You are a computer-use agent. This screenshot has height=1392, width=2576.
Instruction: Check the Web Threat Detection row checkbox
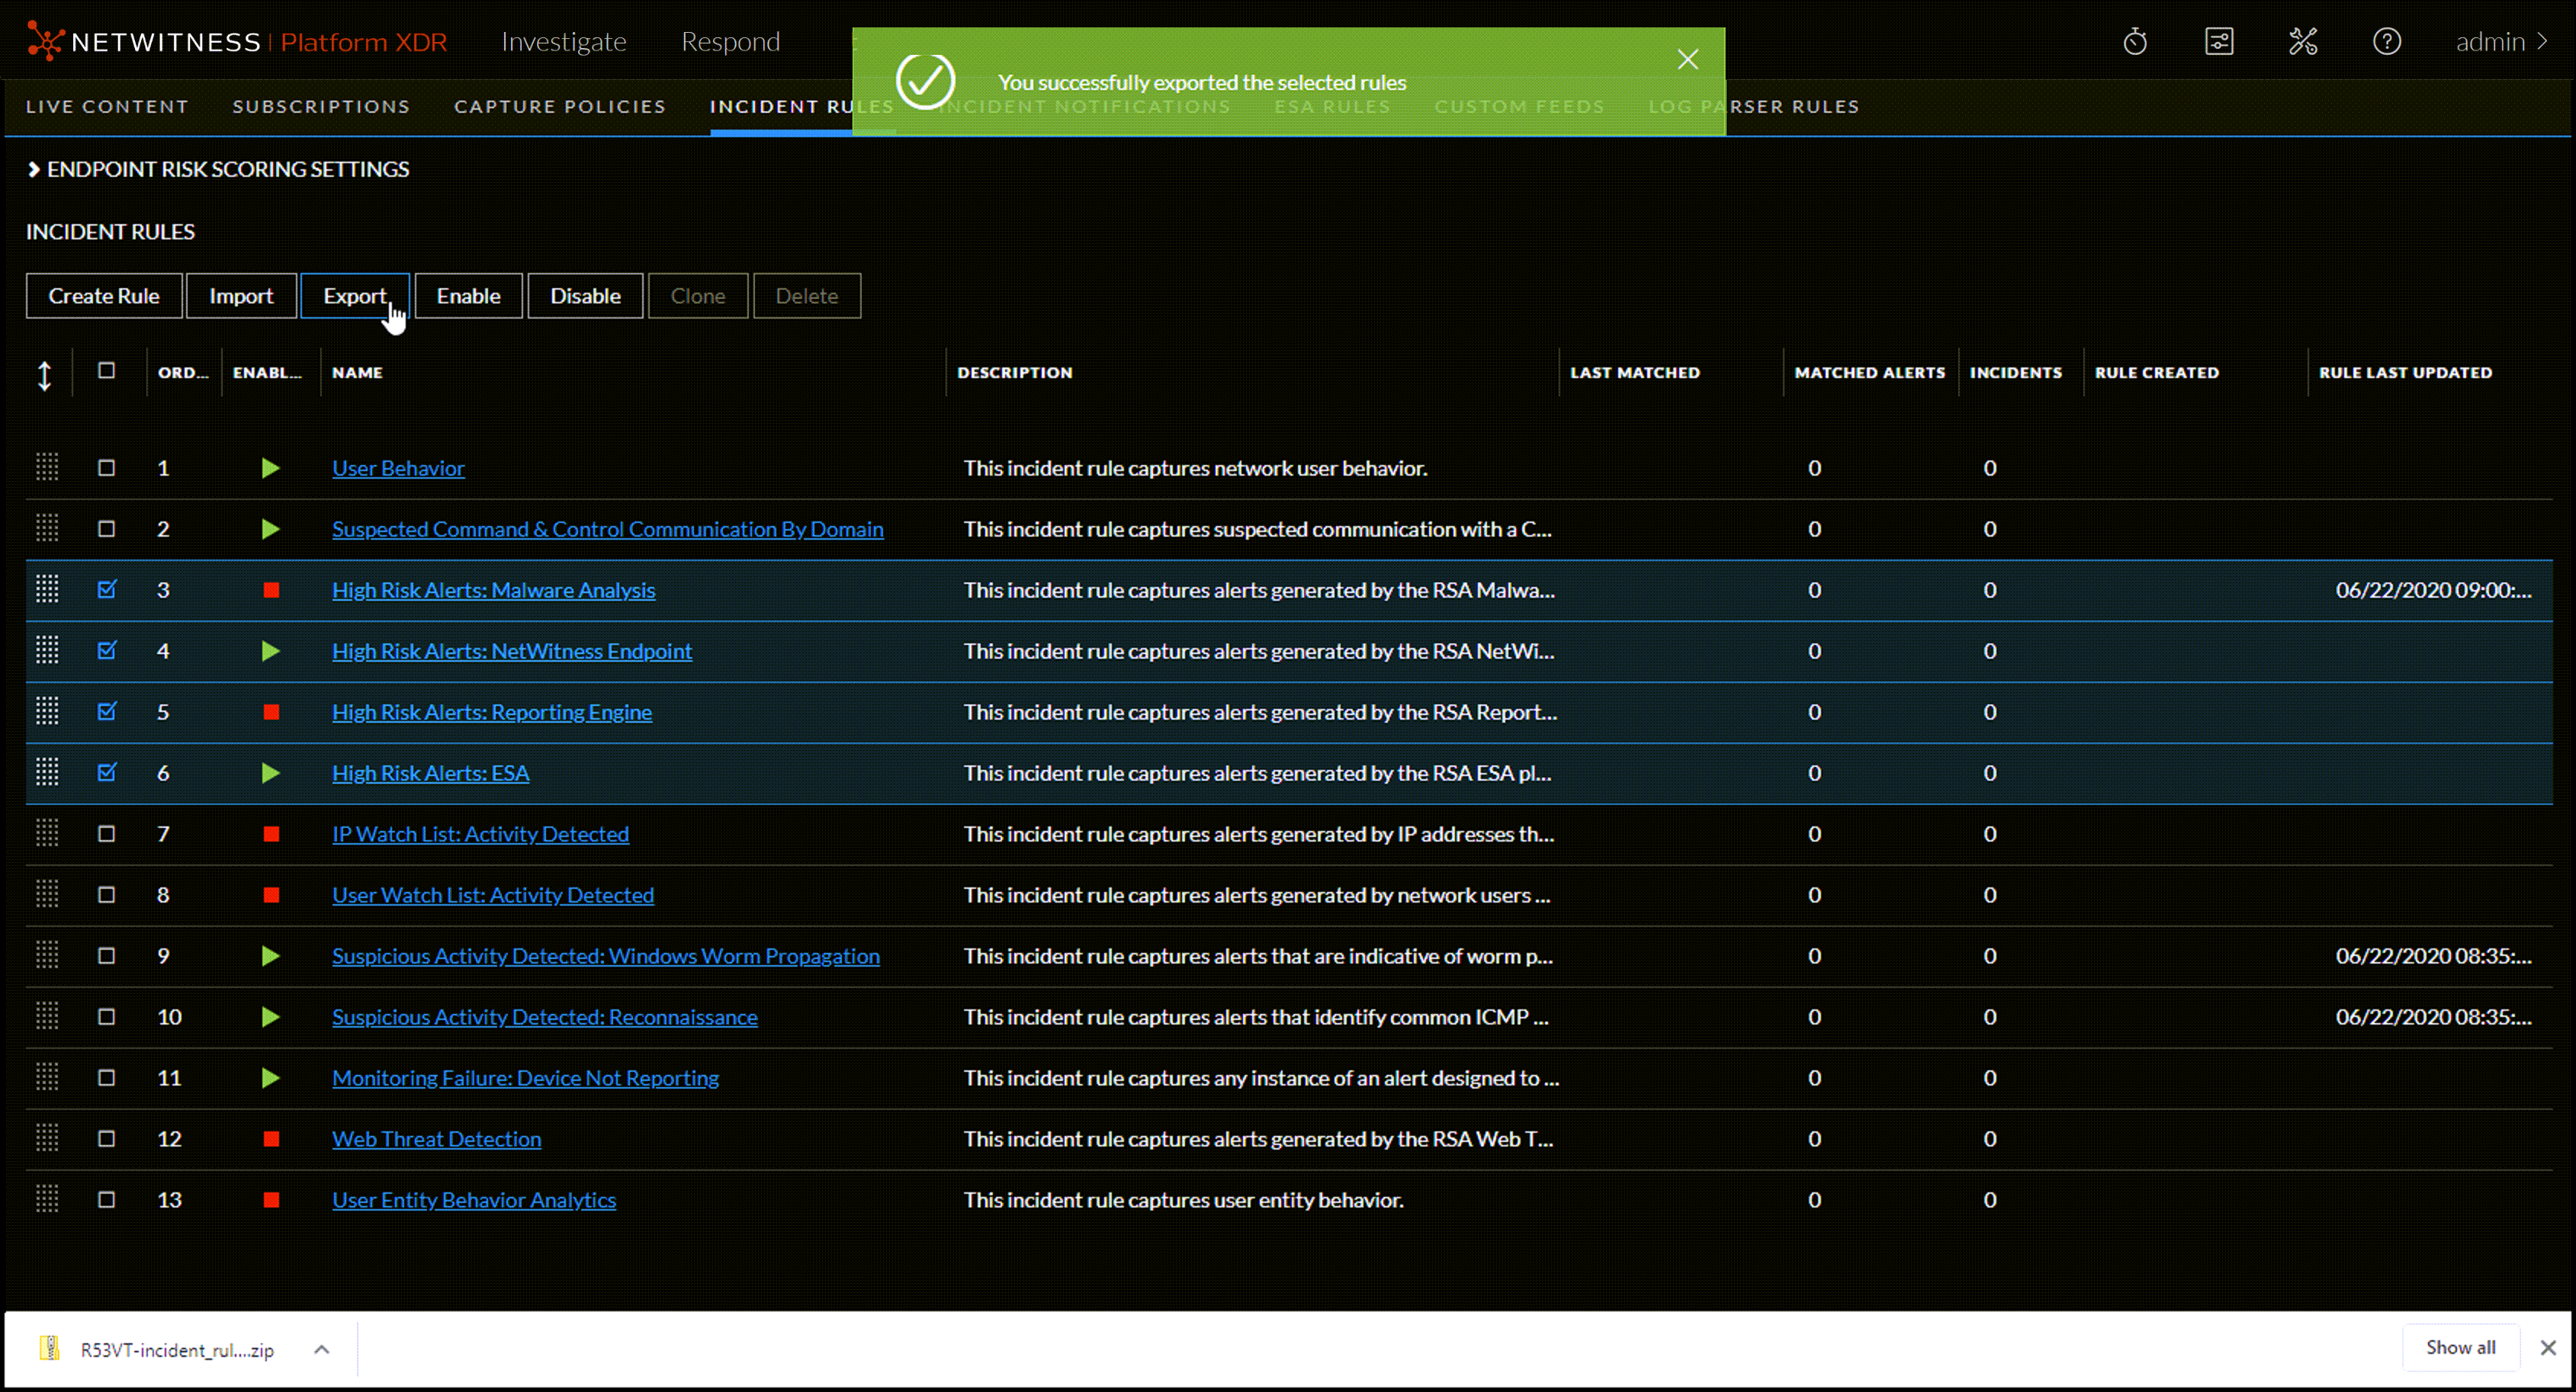pos(106,1138)
